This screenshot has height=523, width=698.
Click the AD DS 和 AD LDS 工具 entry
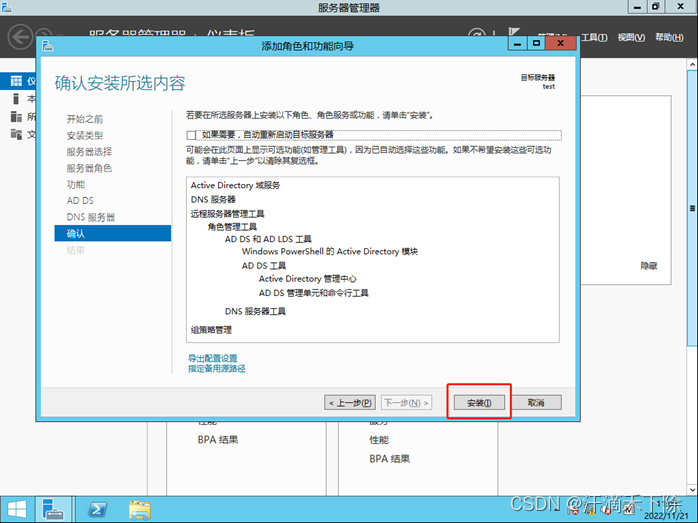coord(268,239)
